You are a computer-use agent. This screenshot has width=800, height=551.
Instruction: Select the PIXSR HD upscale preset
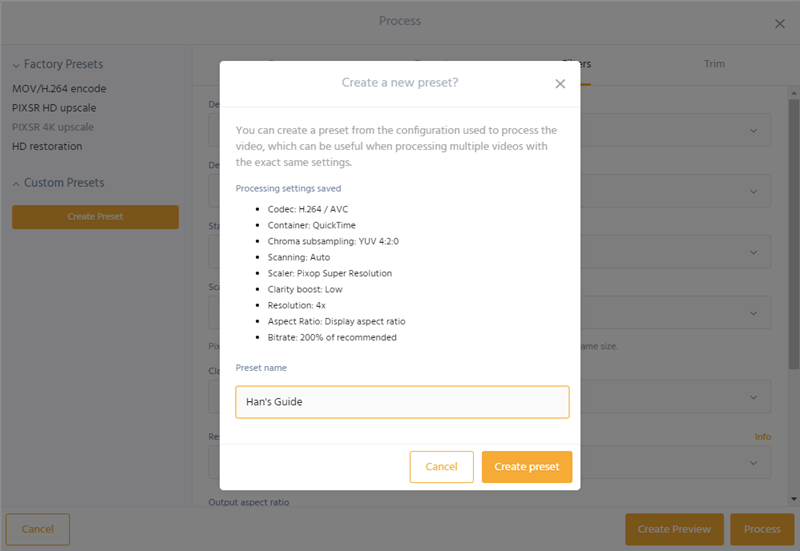pyautogui.click(x=54, y=108)
